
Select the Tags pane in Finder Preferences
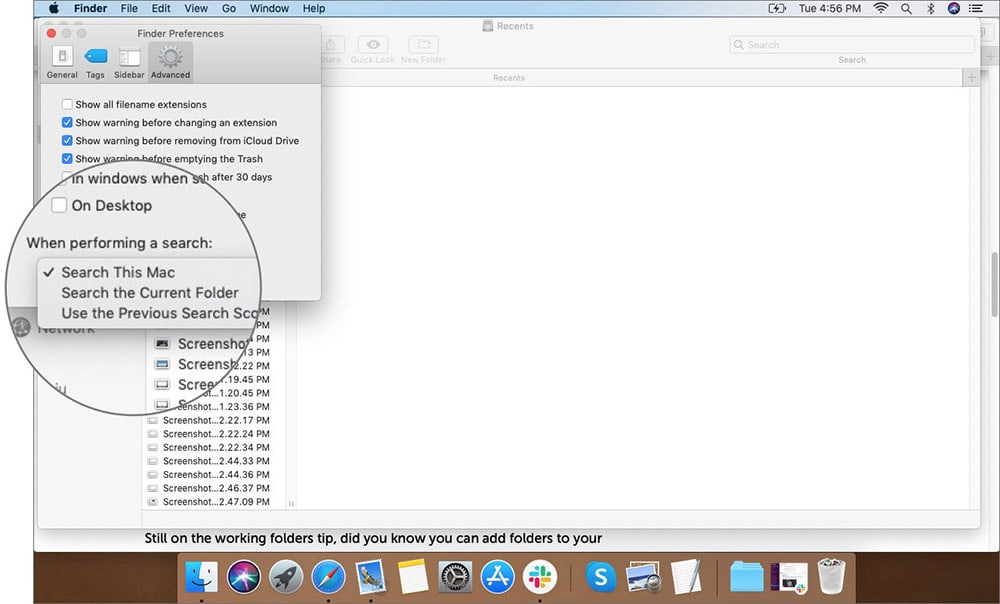coord(95,58)
